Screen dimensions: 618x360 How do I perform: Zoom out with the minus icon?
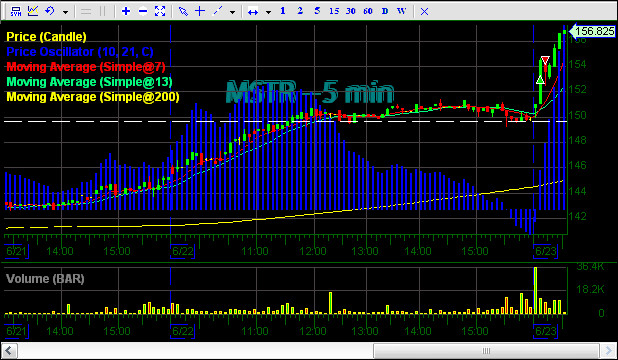coord(143,11)
